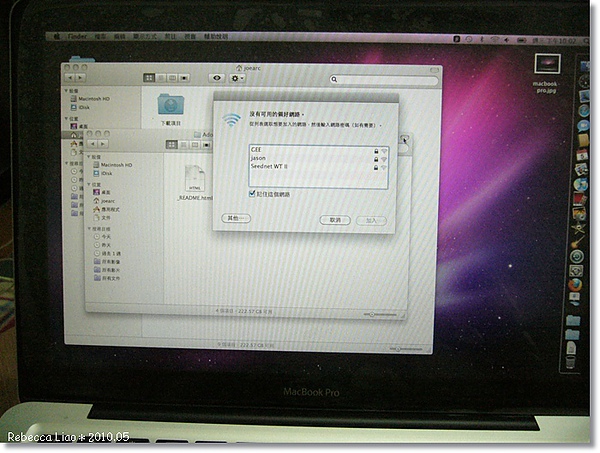This screenshot has height=453, width=600.
Task: Collapse 位置 section in joearc window sidebar
Action: click(66, 119)
